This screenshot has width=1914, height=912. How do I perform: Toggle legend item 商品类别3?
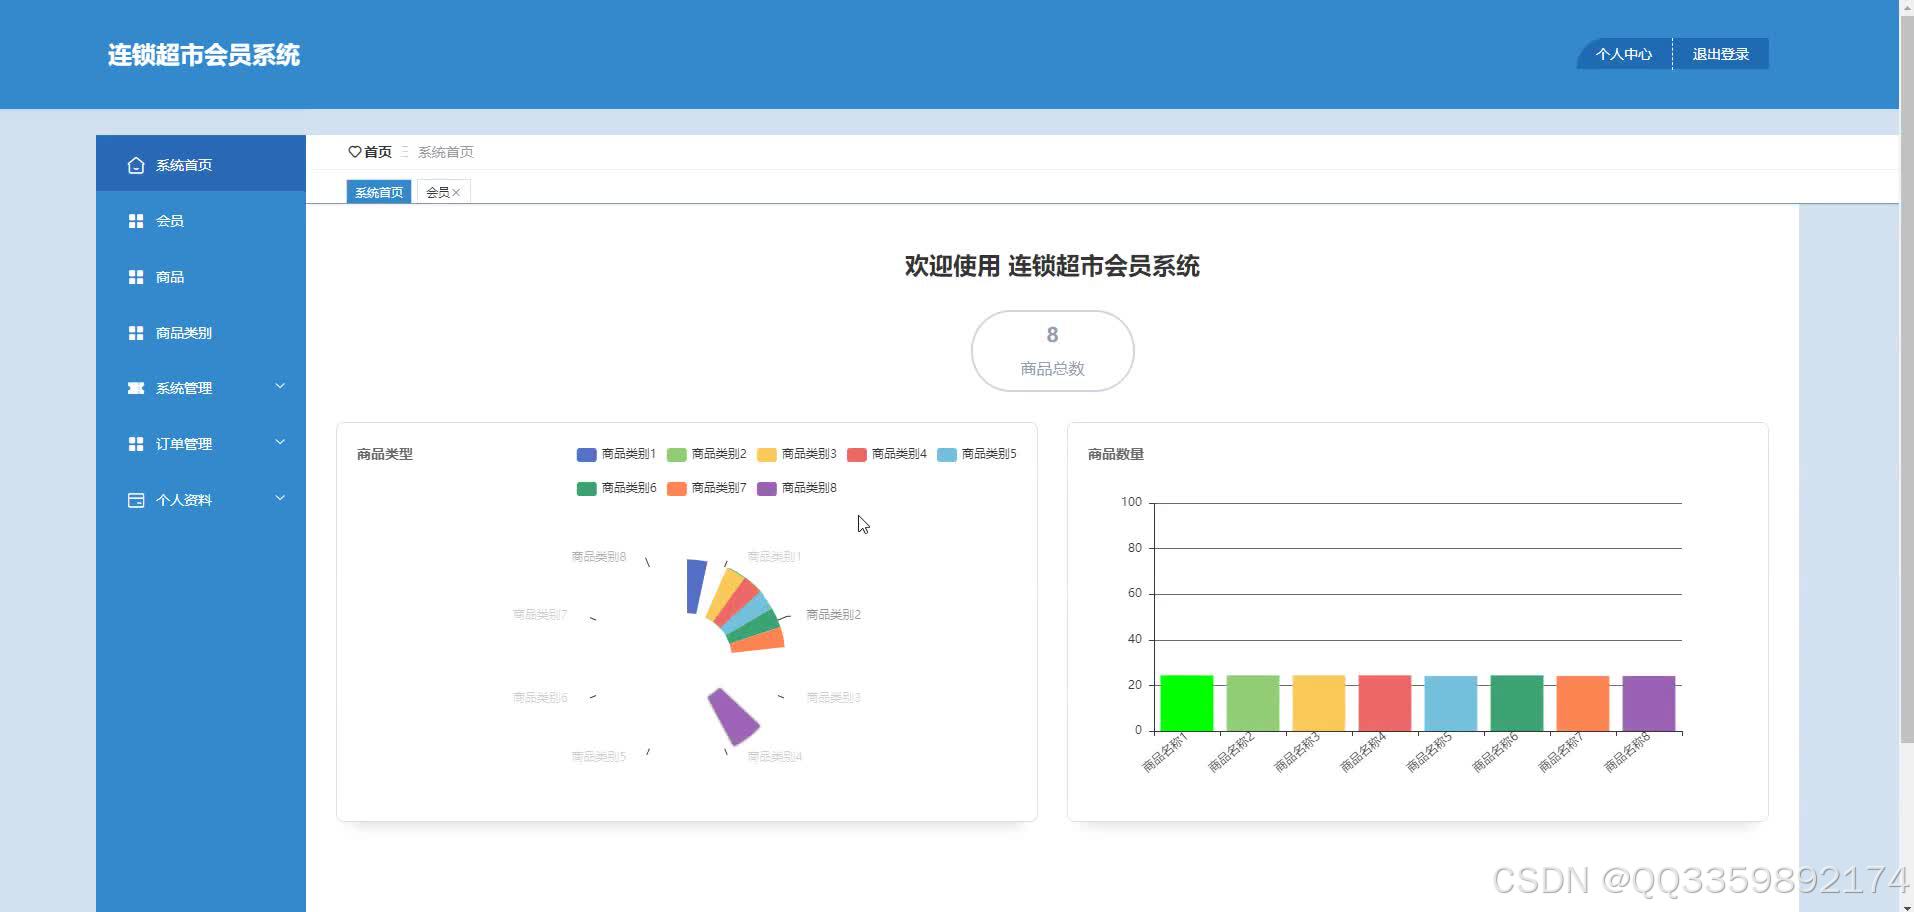click(x=796, y=454)
